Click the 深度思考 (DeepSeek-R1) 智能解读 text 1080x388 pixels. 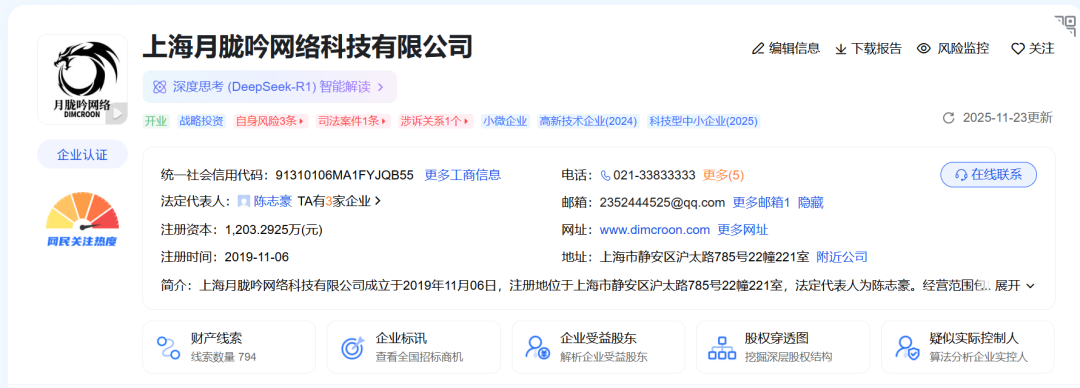[x=271, y=87]
